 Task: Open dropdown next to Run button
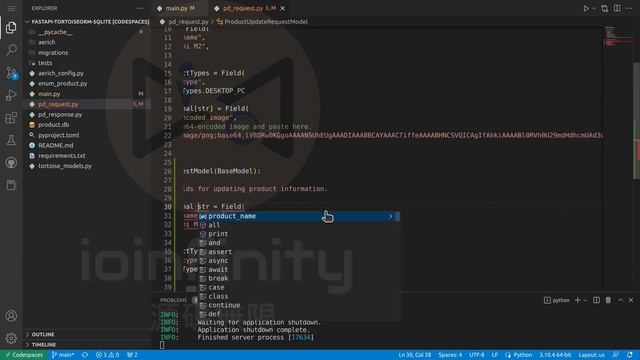pyautogui.click(x=594, y=8)
